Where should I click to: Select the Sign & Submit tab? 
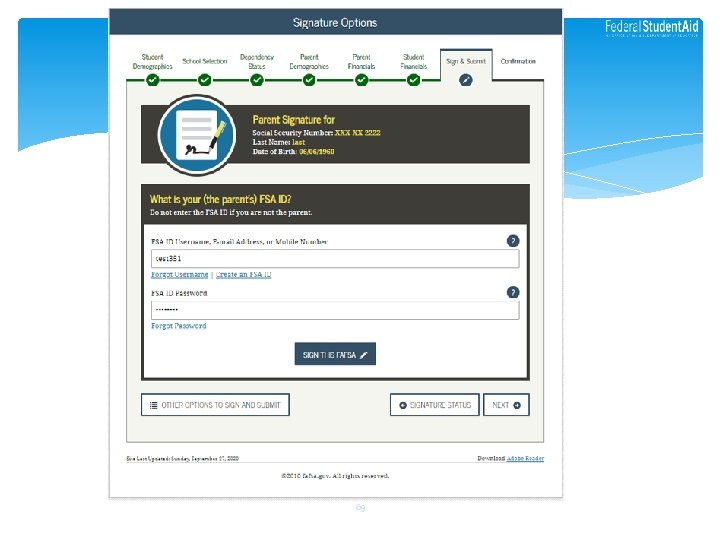coord(466,61)
